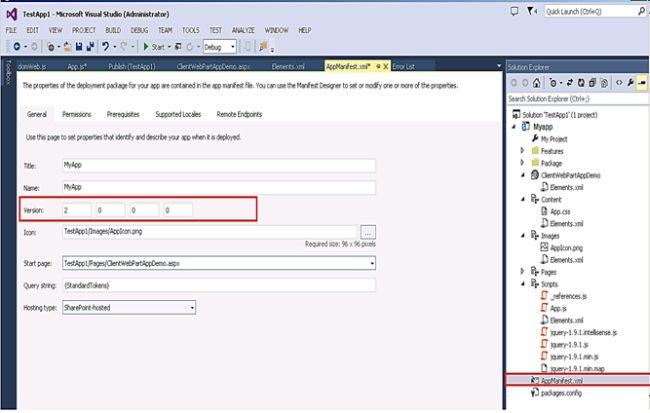Start debugging with the green Start button
Screen dimensions: 650x413
tap(153, 47)
